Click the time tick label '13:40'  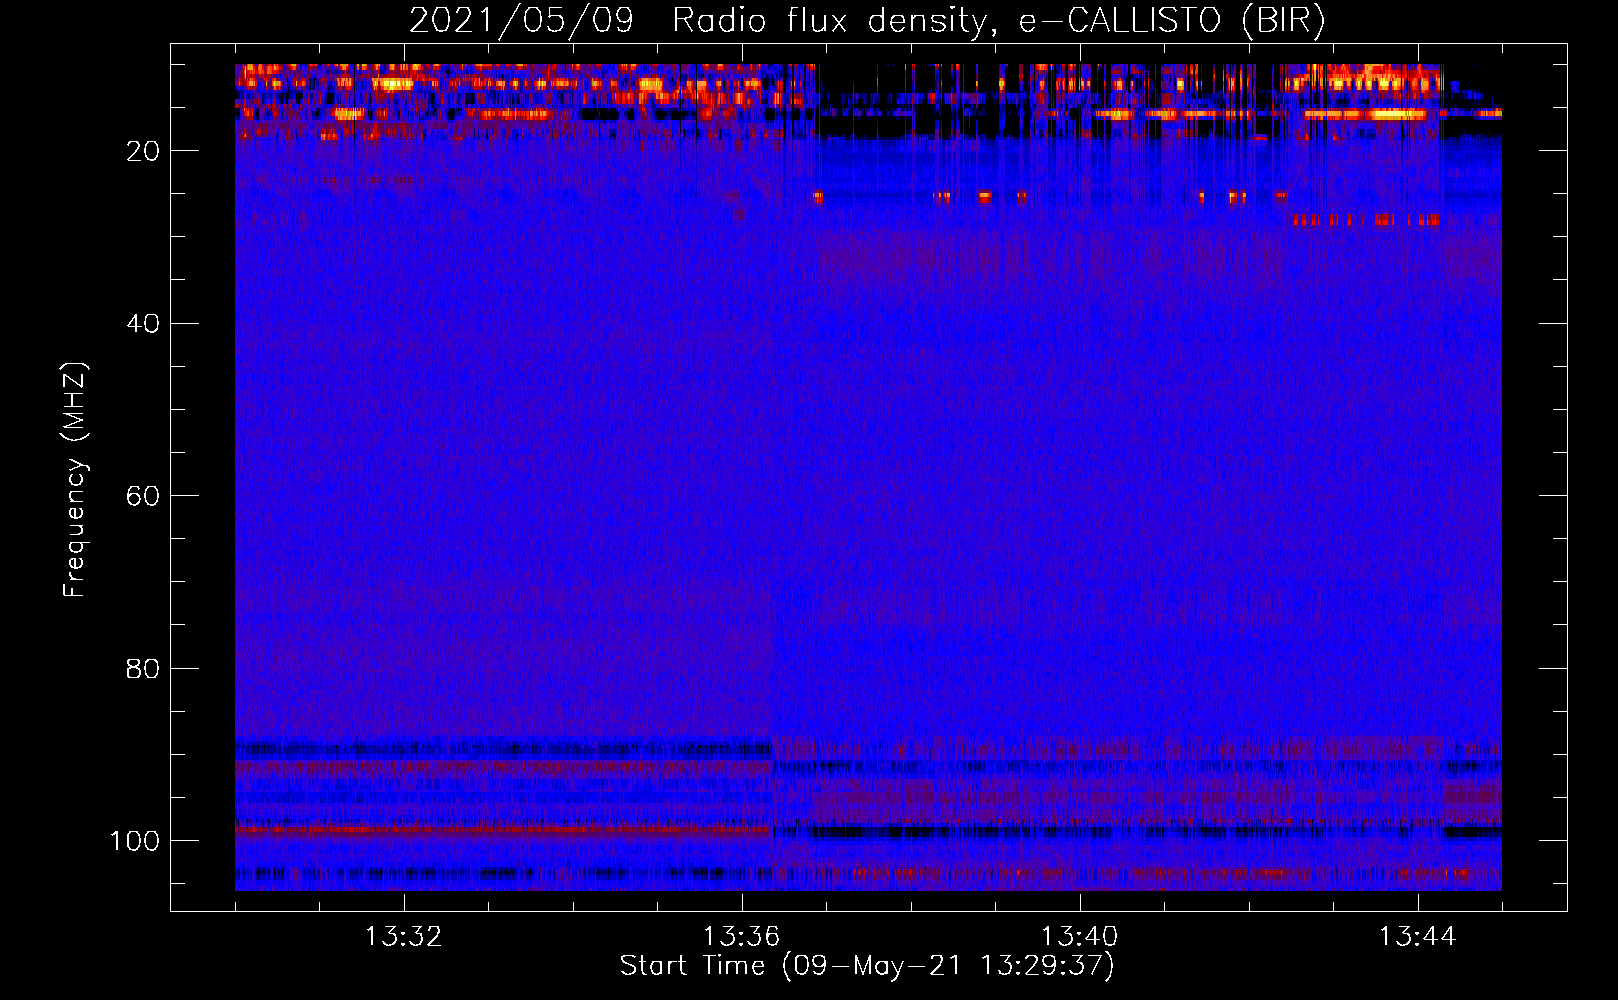click(x=1079, y=937)
